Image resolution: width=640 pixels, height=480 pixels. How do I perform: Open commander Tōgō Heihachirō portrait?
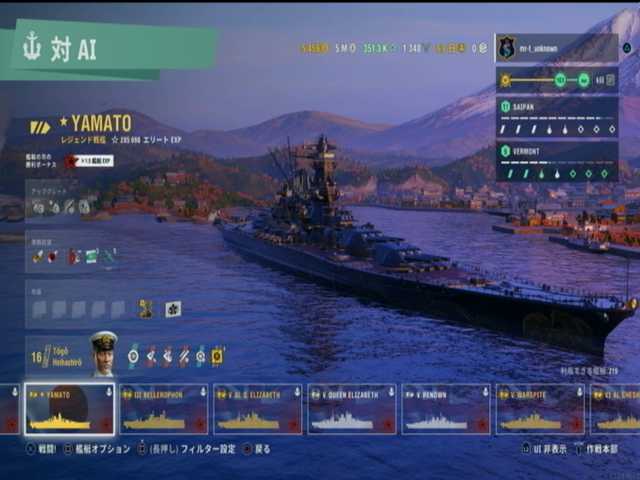coord(104,354)
